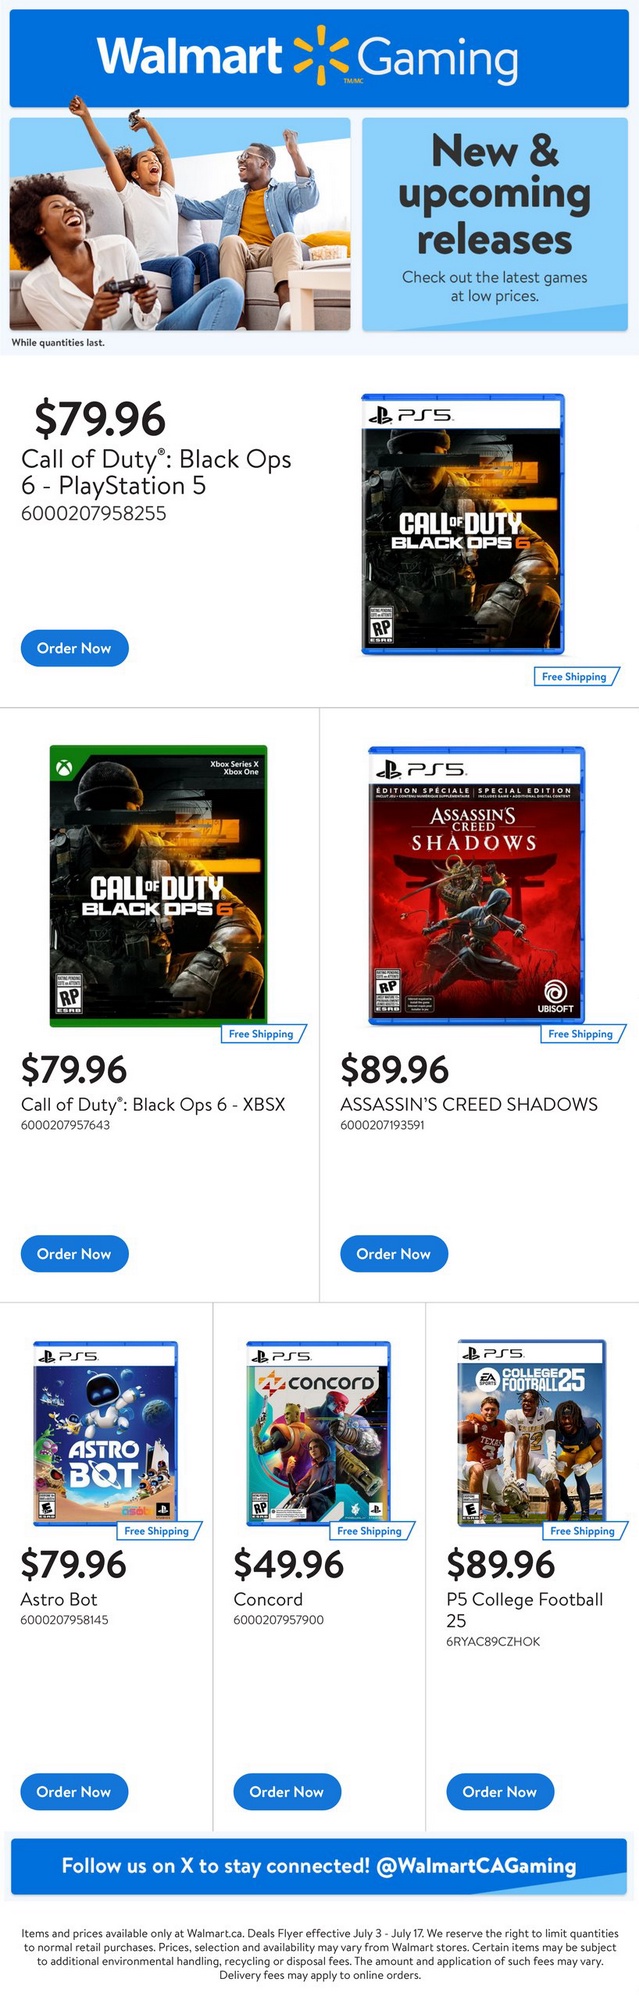Select the Concord game cover
This screenshot has height=2000, width=639.
pos(318,1432)
